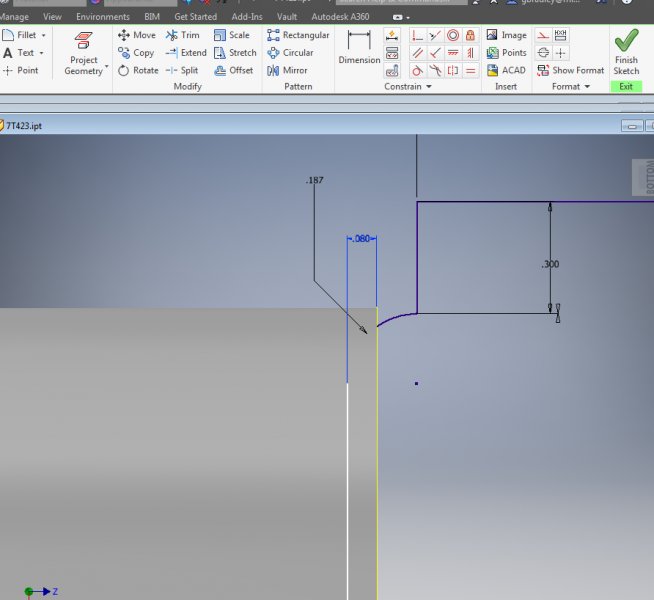654x600 pixels.
Task: Click the lock constraint icon
Action: [469, 35]
